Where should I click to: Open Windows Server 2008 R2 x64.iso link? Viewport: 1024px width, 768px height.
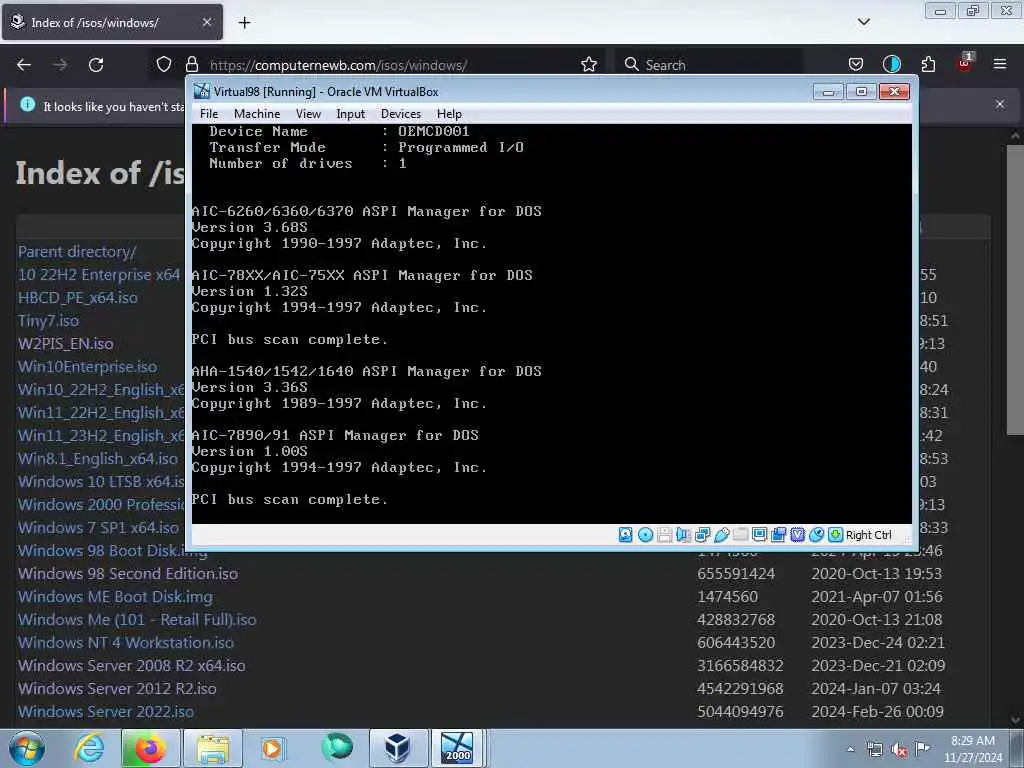tap(132, 665)
